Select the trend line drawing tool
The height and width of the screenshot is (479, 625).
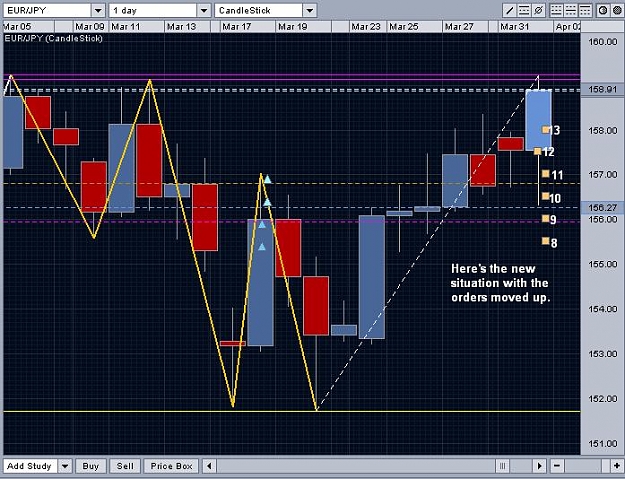pyautogui.click(x=509, y=10)
